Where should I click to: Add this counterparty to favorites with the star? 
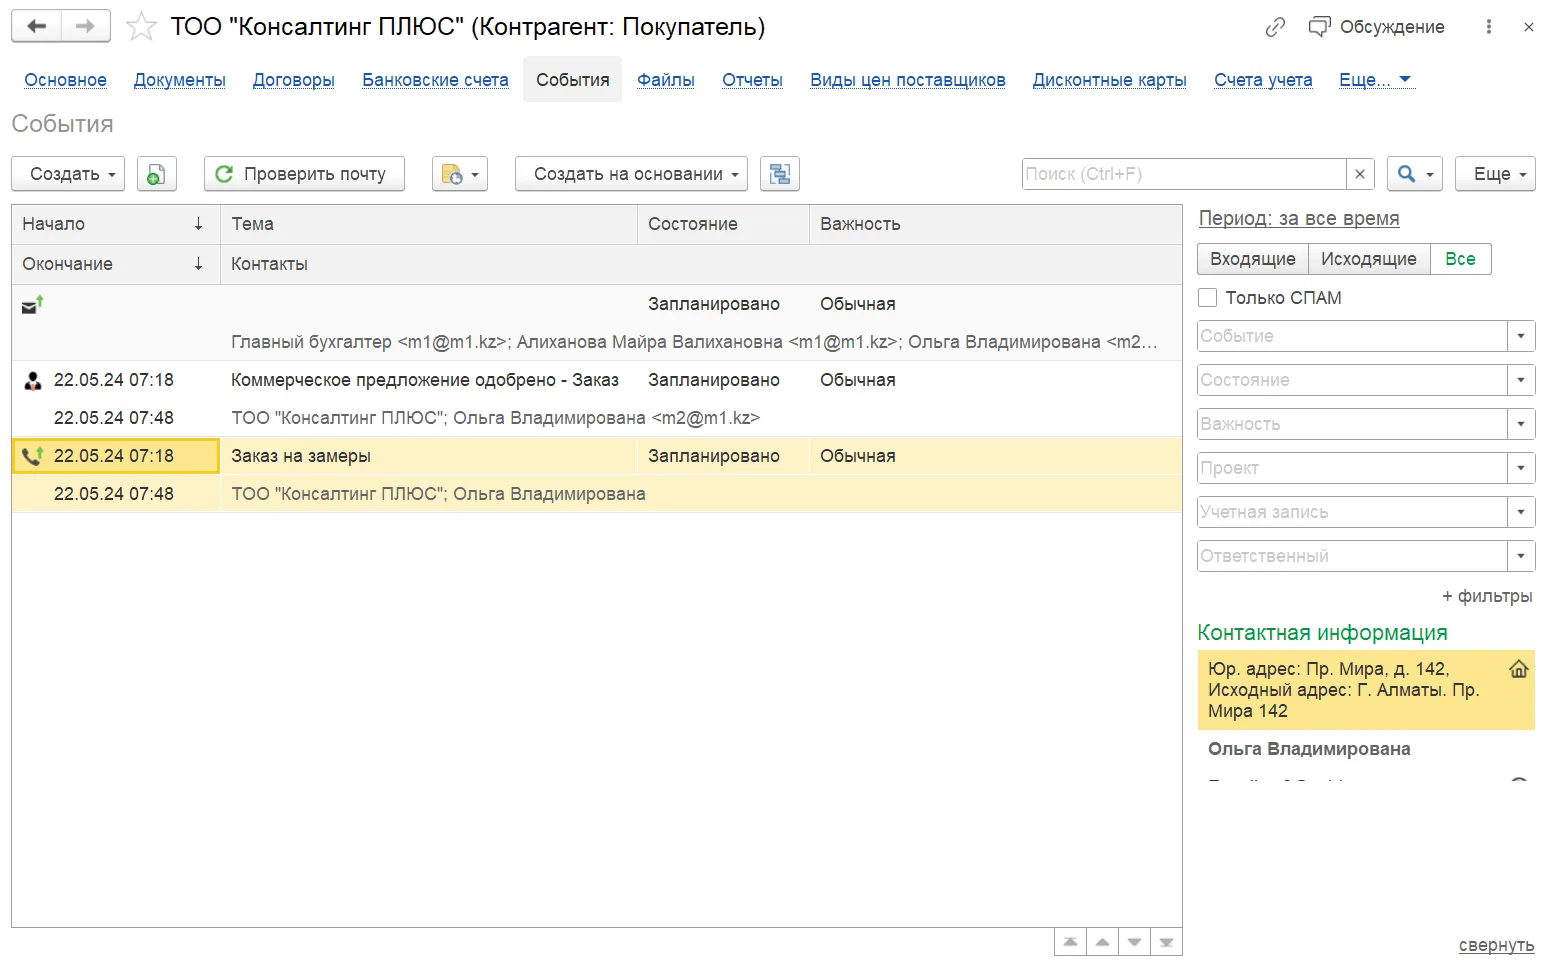pyautogui.click(x=141, y=27)
